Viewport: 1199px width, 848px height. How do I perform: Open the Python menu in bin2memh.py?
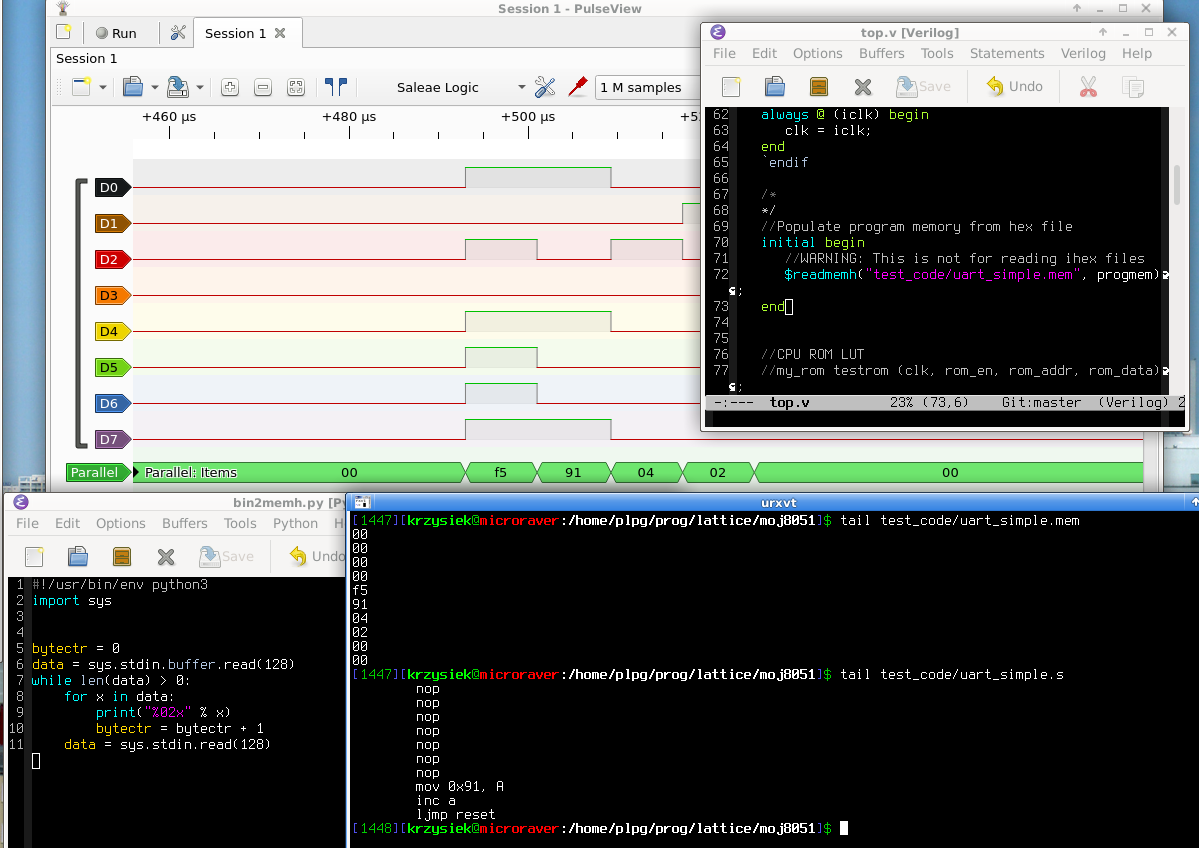coord(295,523)
